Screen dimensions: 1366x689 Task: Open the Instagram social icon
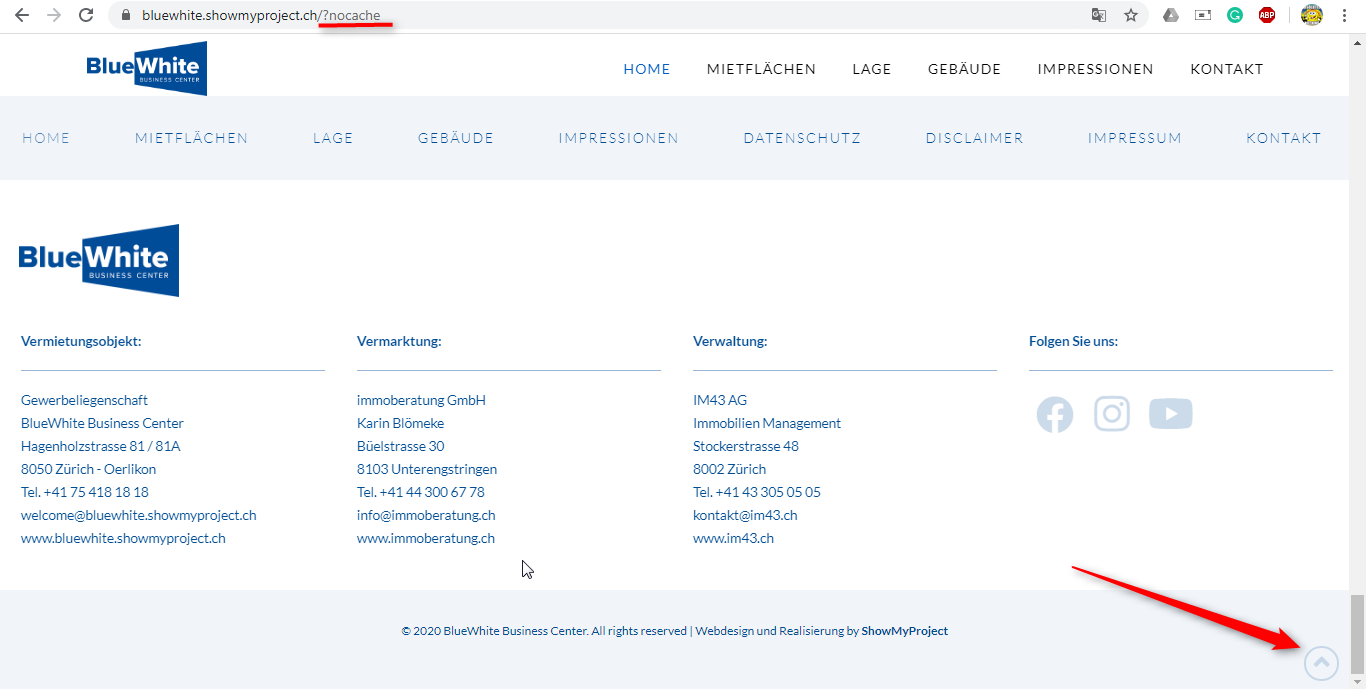pos(1112,414)
